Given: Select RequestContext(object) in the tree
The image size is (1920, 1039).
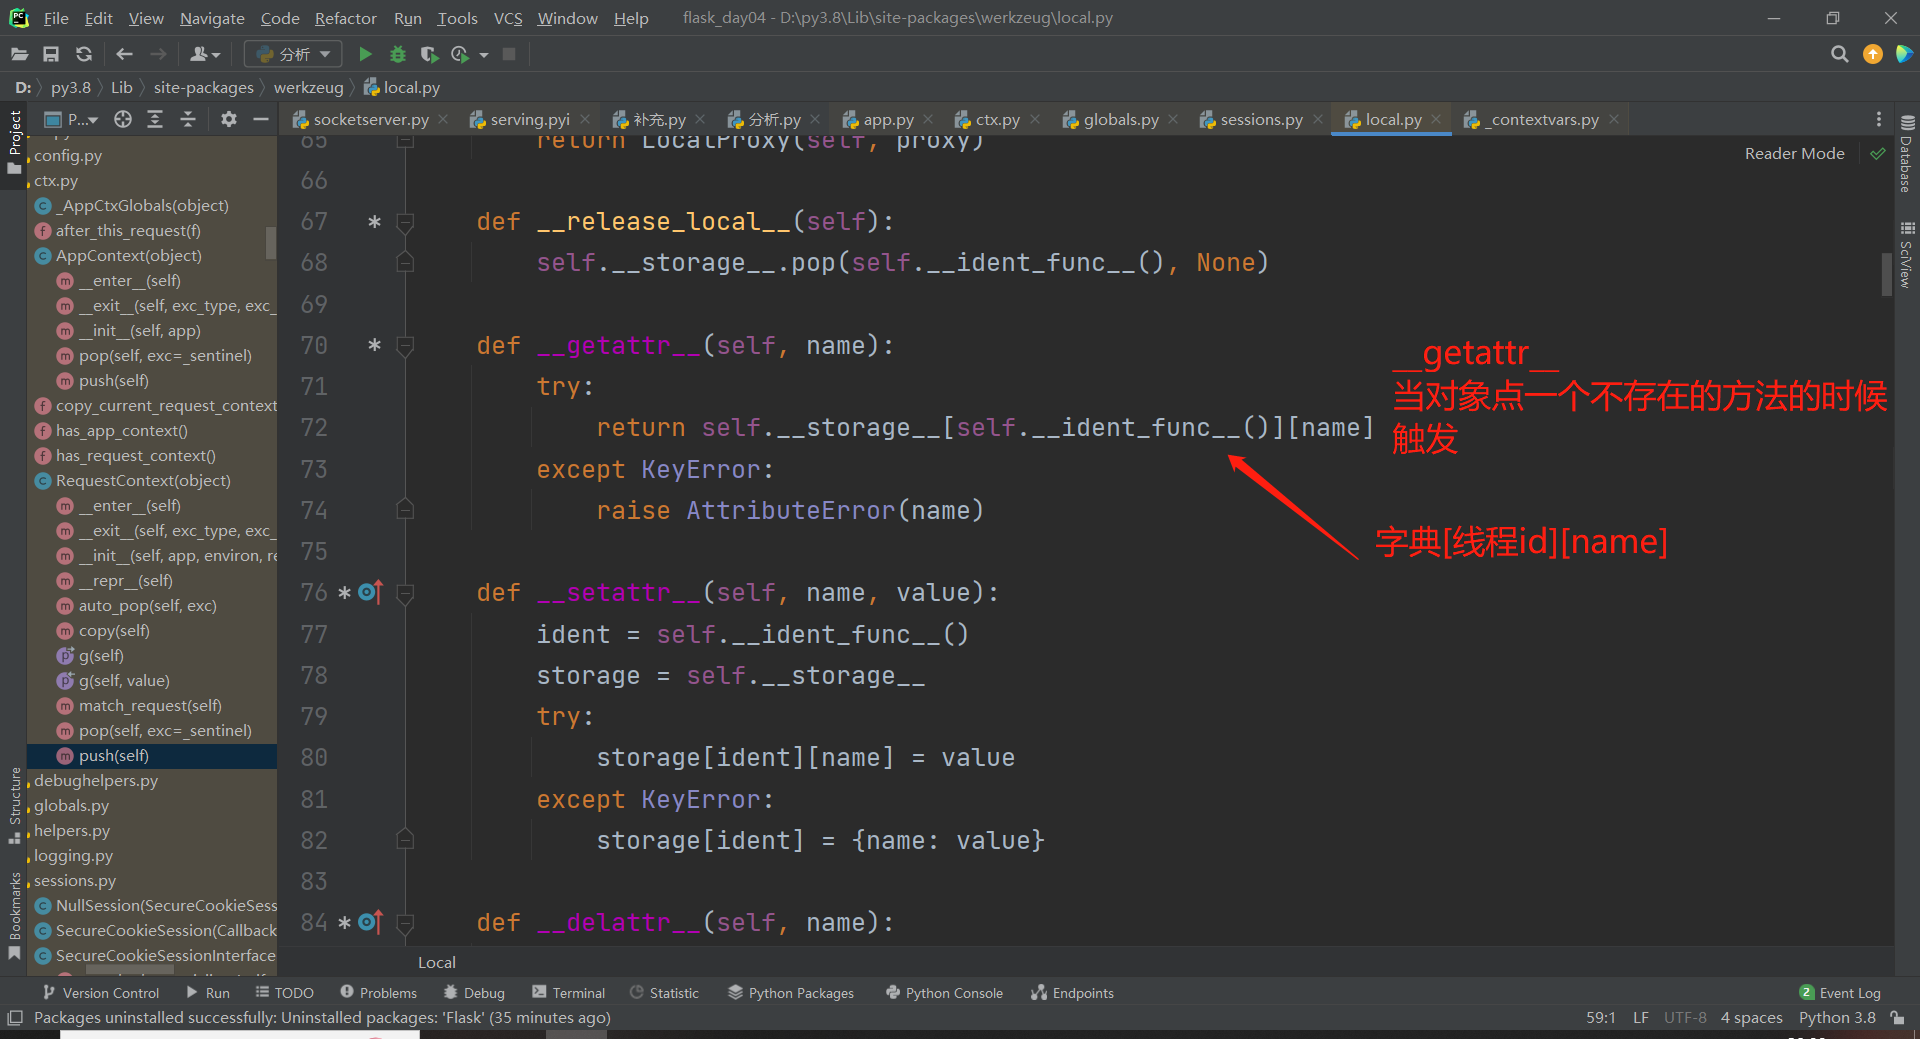Looking at the screenshot, I should click(x=143, y=480).
